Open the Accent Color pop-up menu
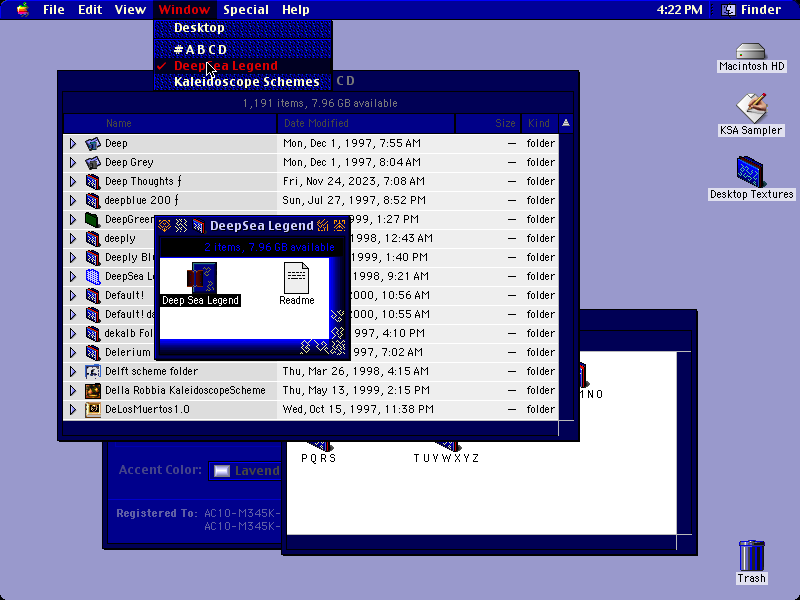Viewport: 800px width, 600px height. coord(244,470)
